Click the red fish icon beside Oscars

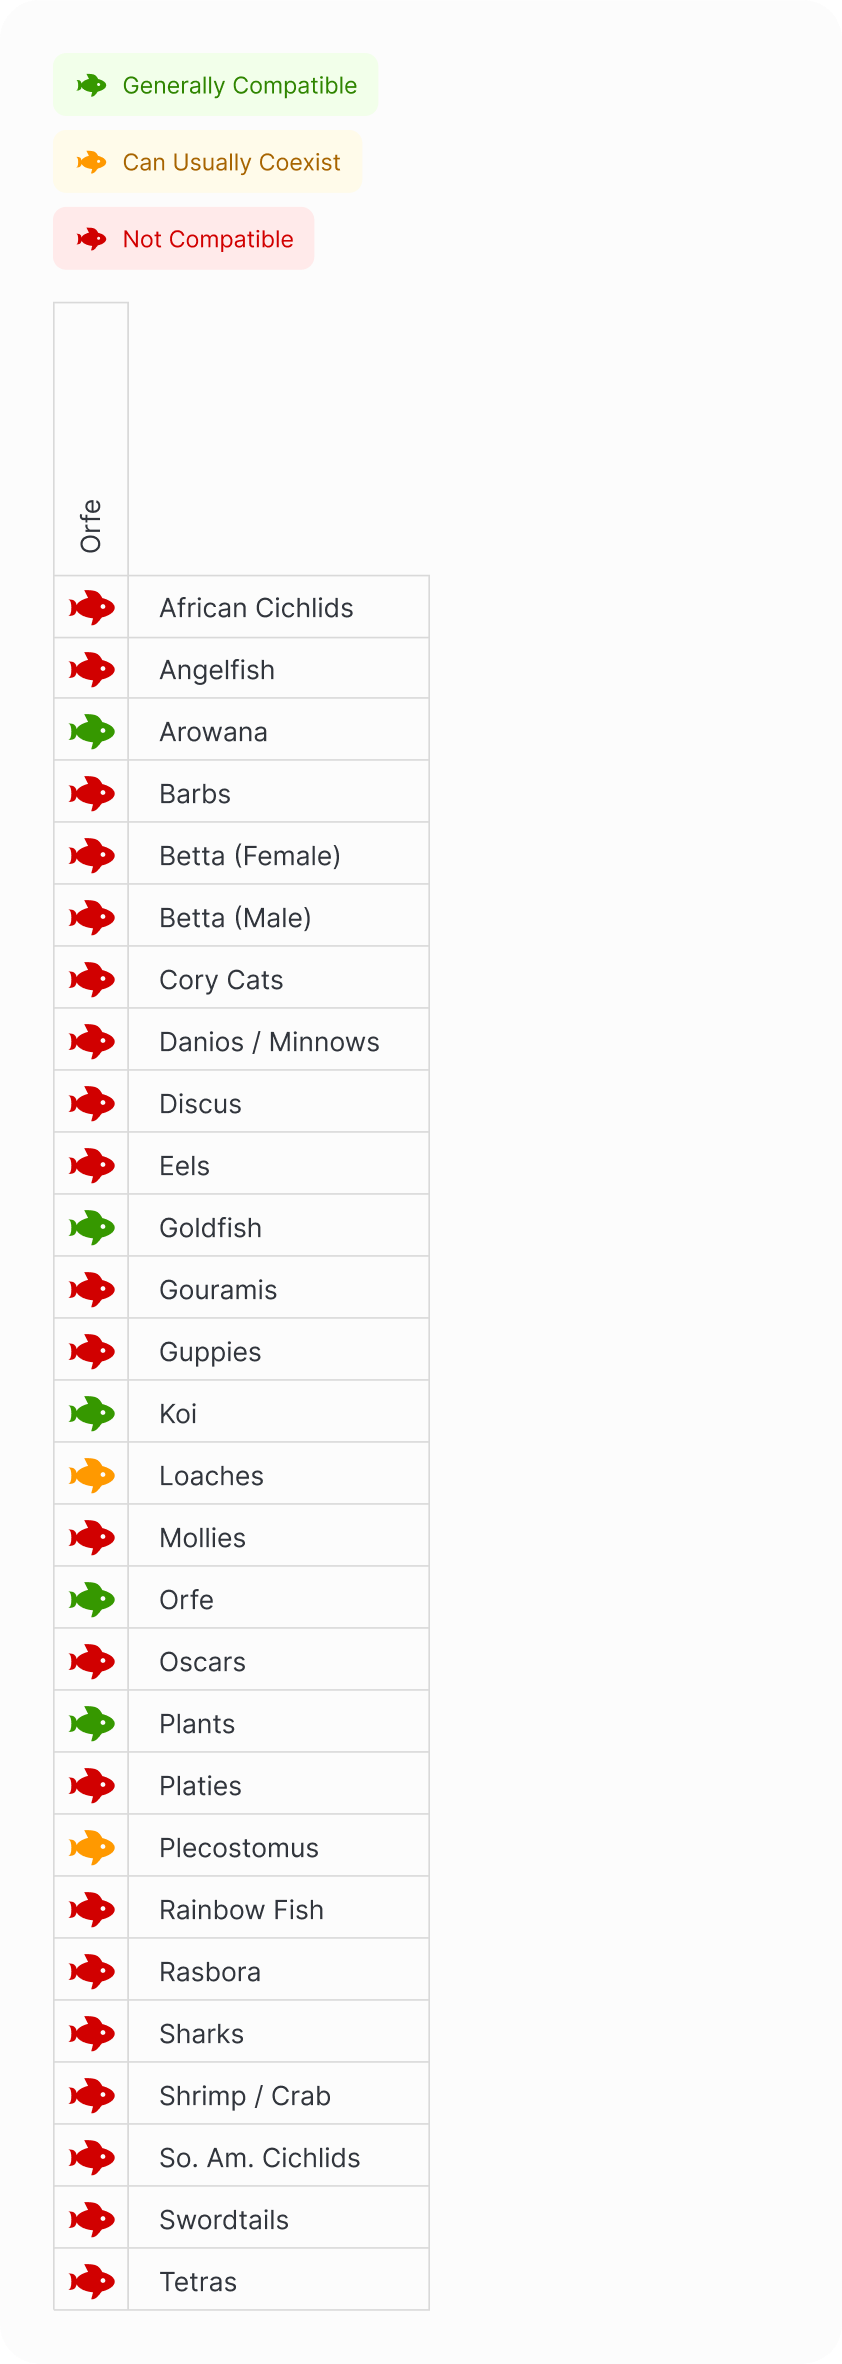pos(92,1662)
